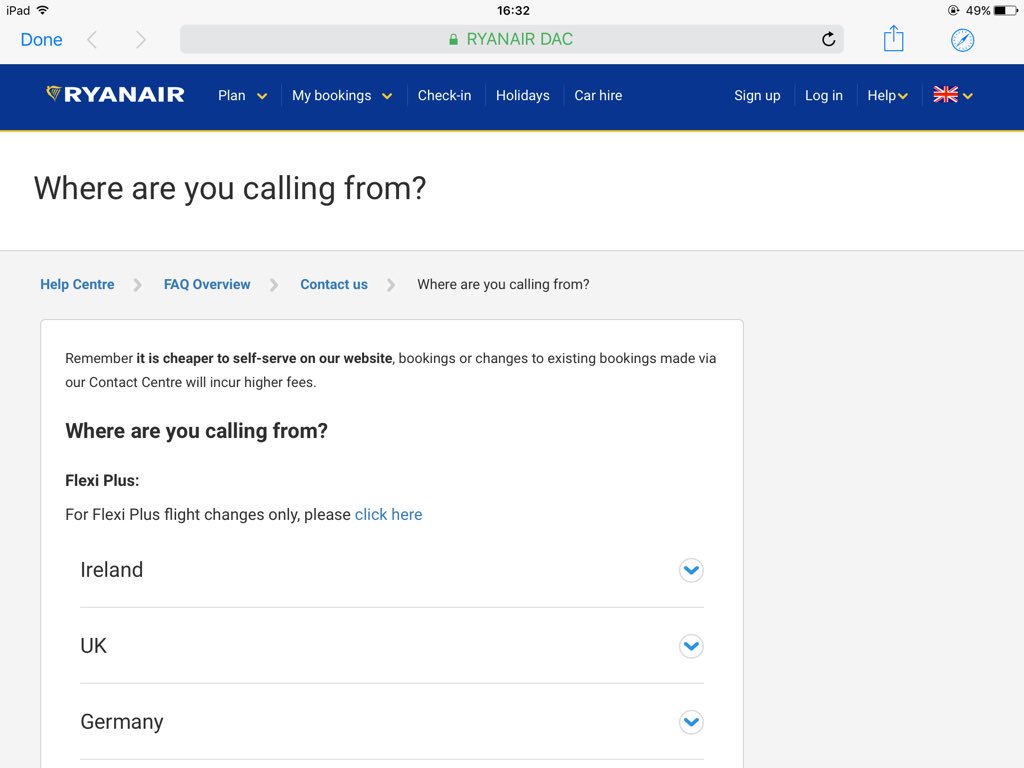Tap the Done button in Safari
1024x768 pixels.
[x=41, y=40]
